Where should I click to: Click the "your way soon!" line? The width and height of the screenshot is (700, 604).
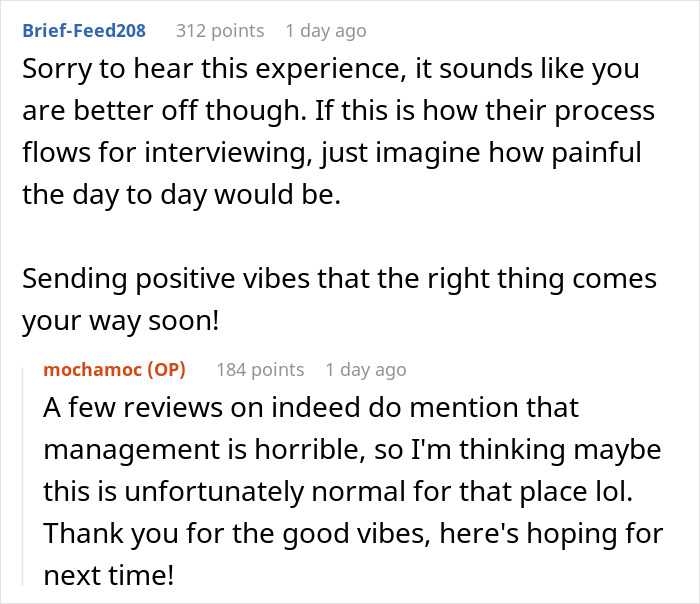click(120, 319)
